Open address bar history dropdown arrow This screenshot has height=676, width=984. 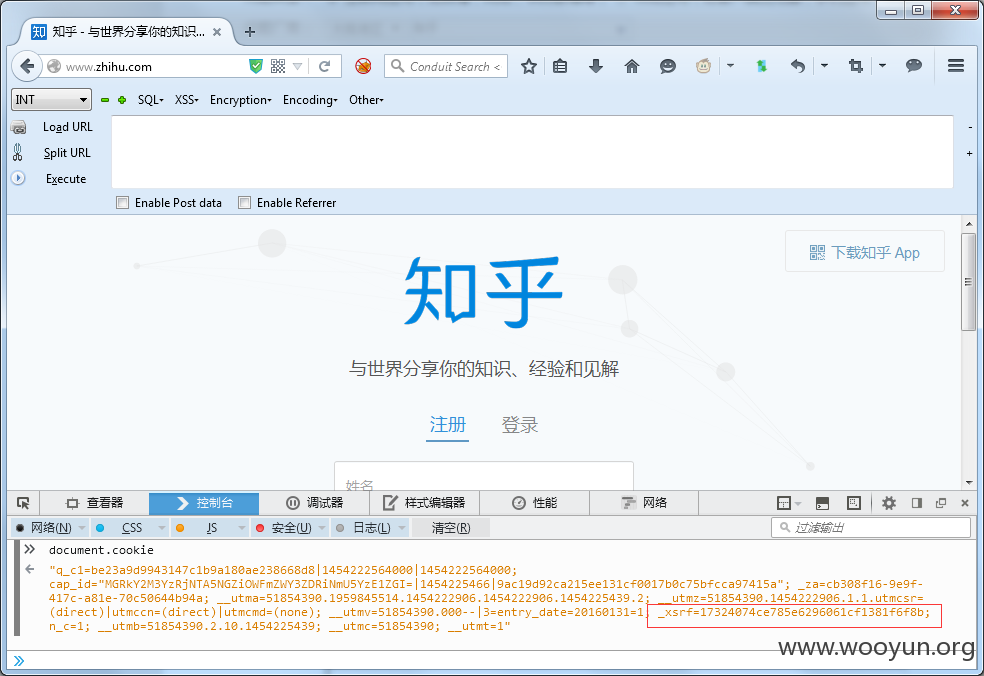pos(297,66)
